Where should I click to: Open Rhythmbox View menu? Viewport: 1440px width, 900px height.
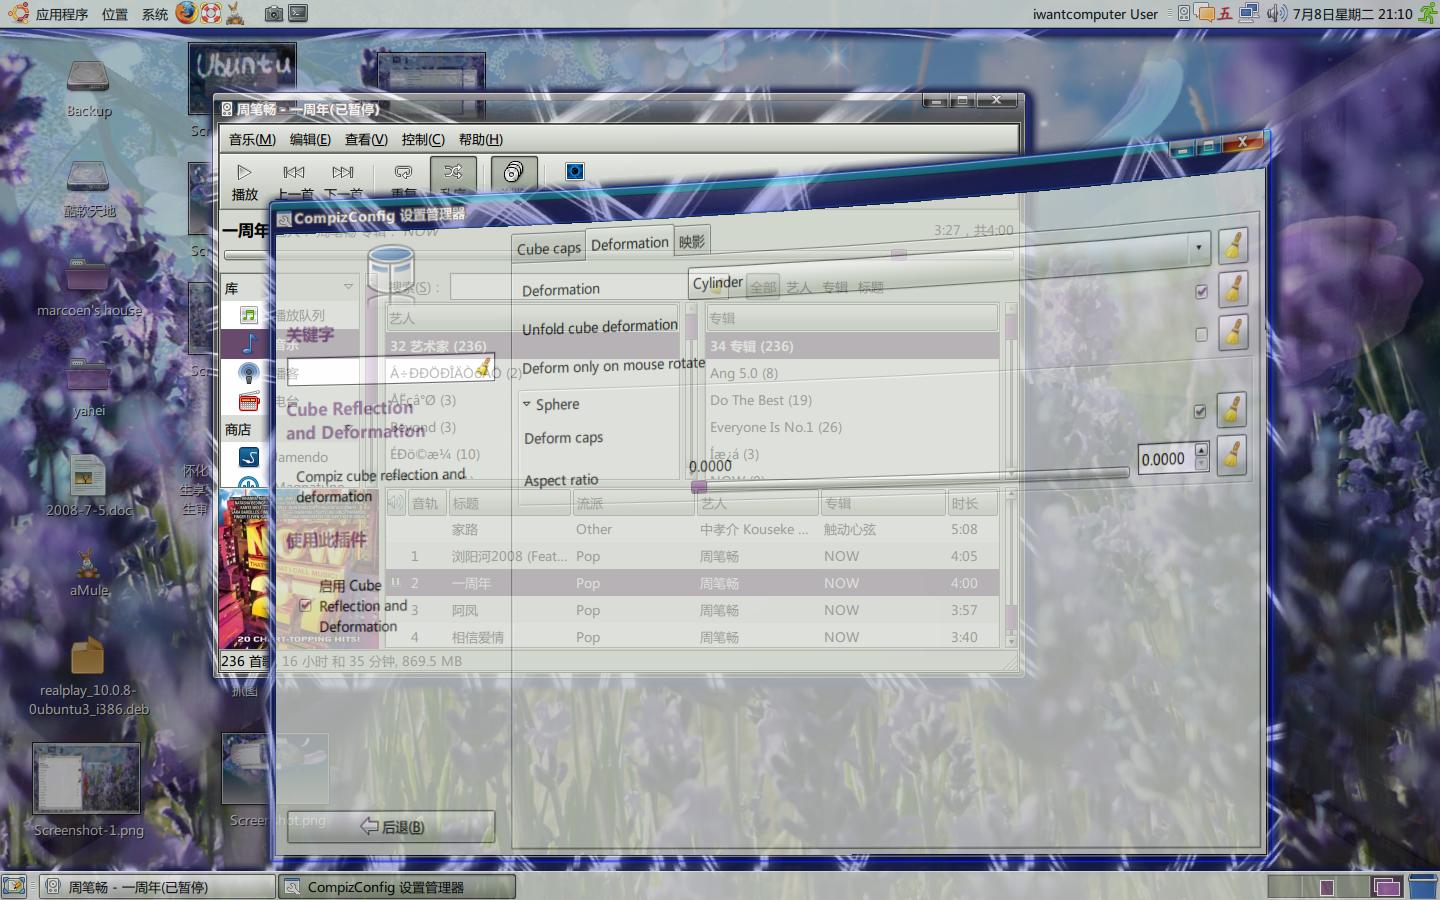pyautogui.click(x=366, y=139)
